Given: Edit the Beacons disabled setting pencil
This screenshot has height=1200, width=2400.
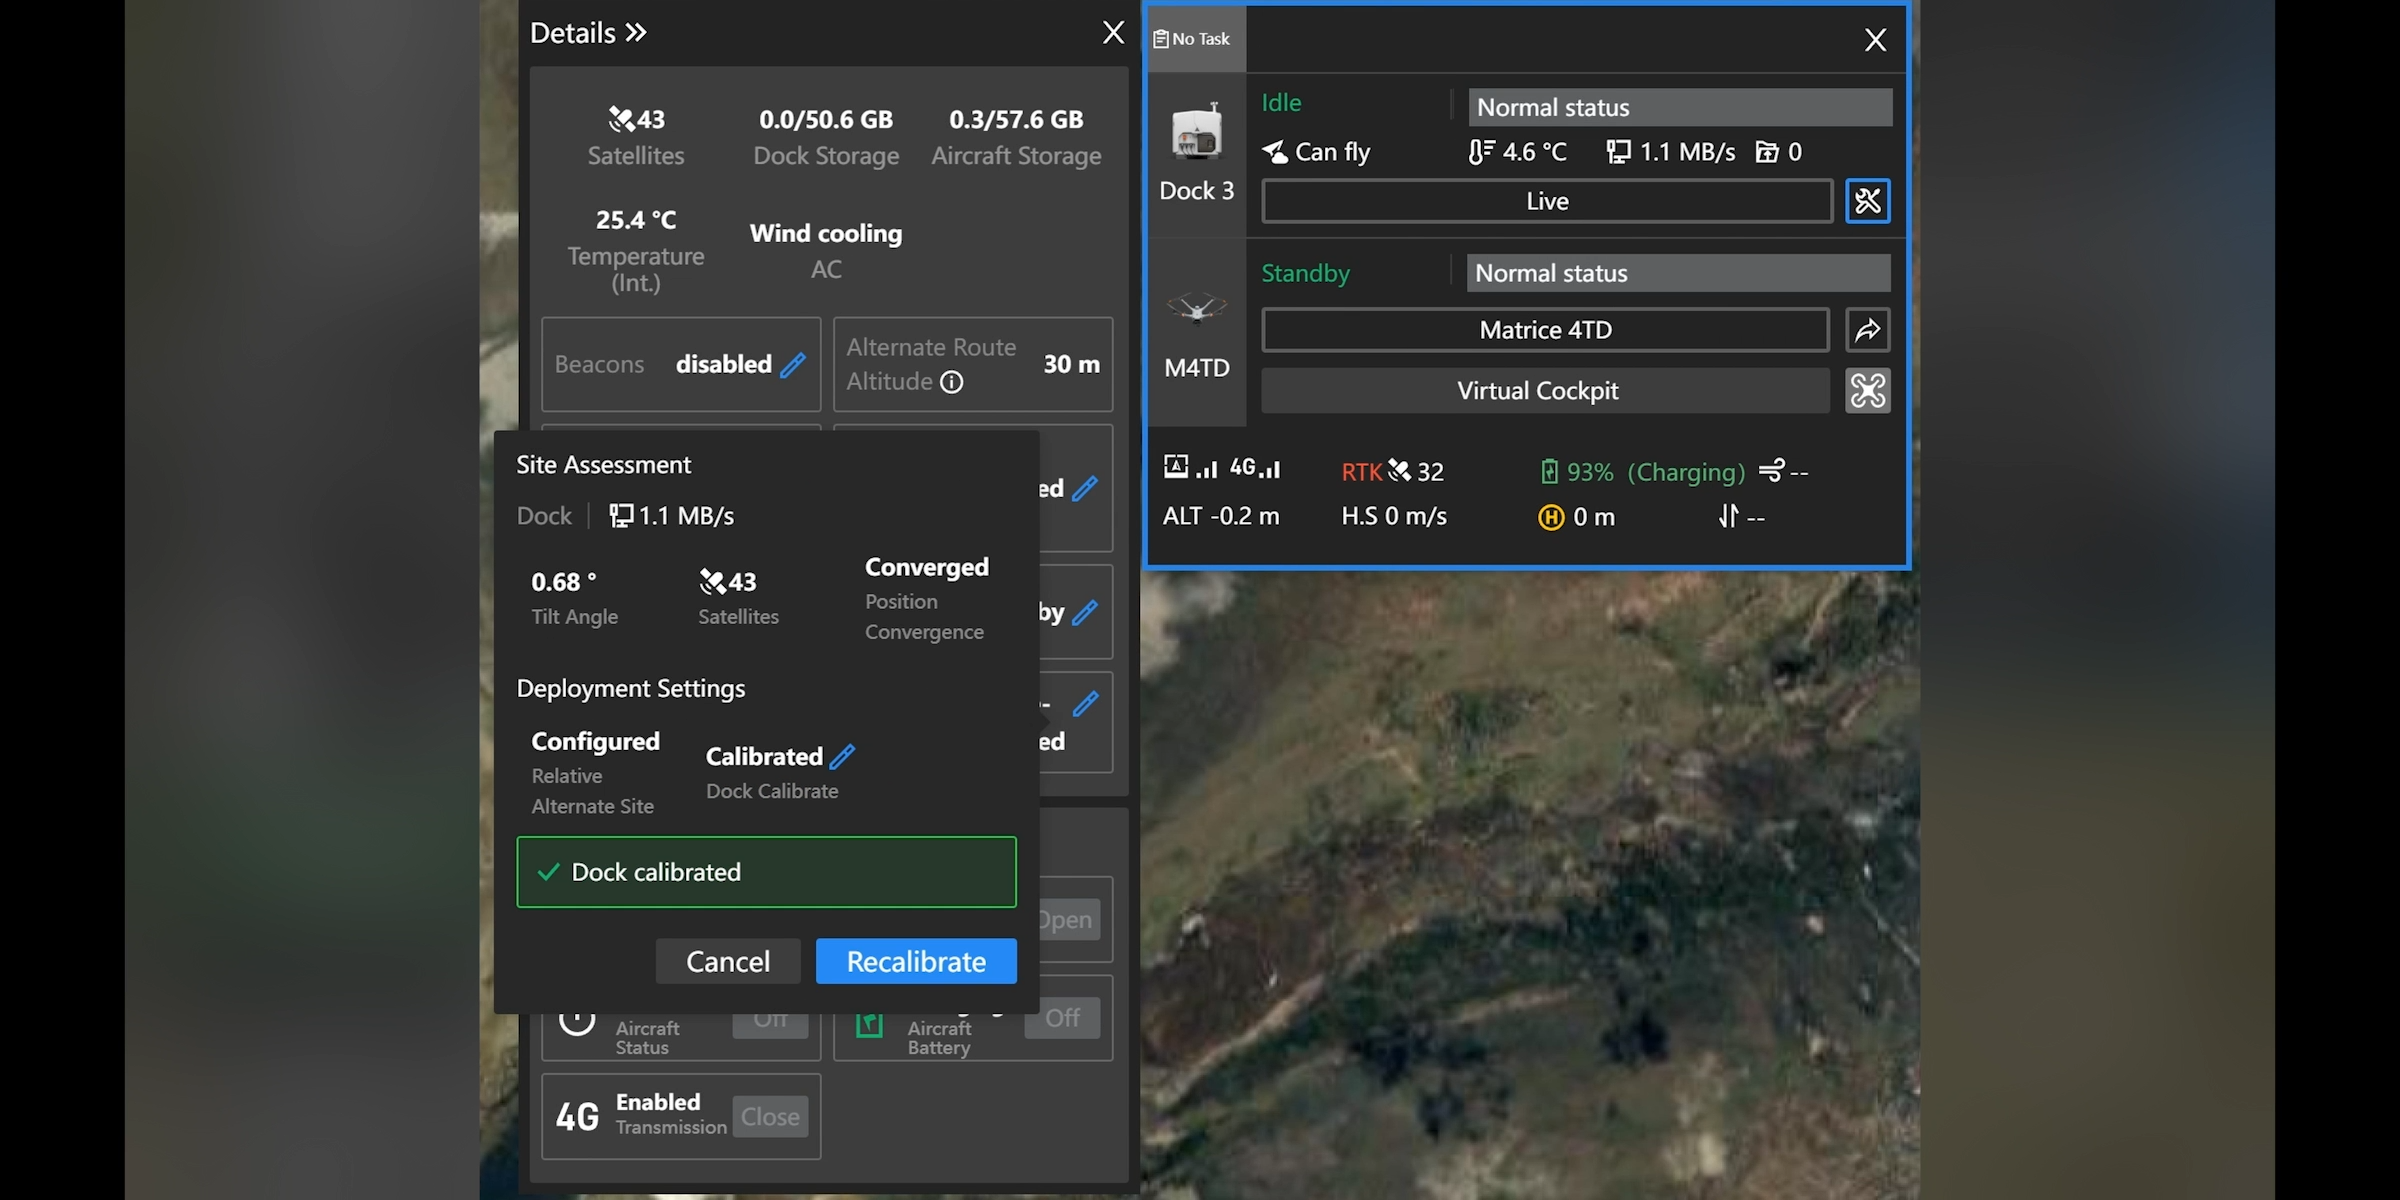Looking at the screenshot, I should click(793, 365).
